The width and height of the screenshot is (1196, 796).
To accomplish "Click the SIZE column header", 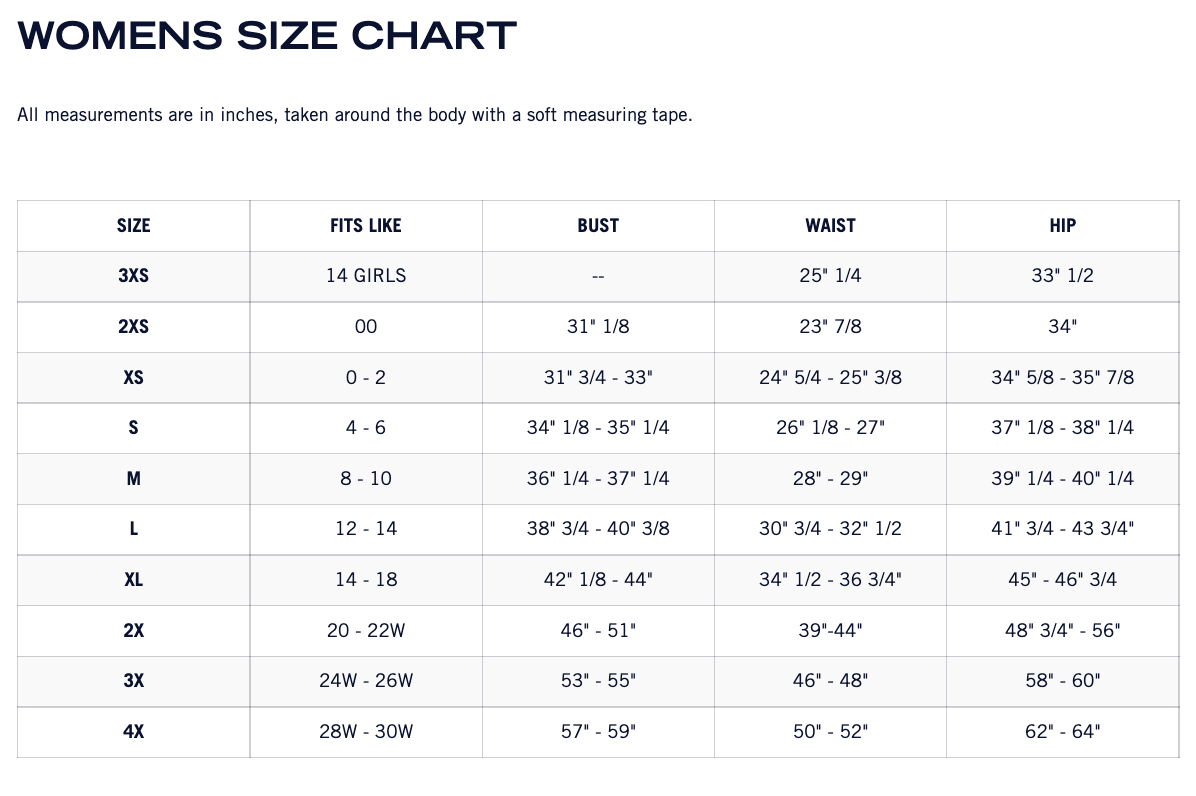I will tap(133, 226).
